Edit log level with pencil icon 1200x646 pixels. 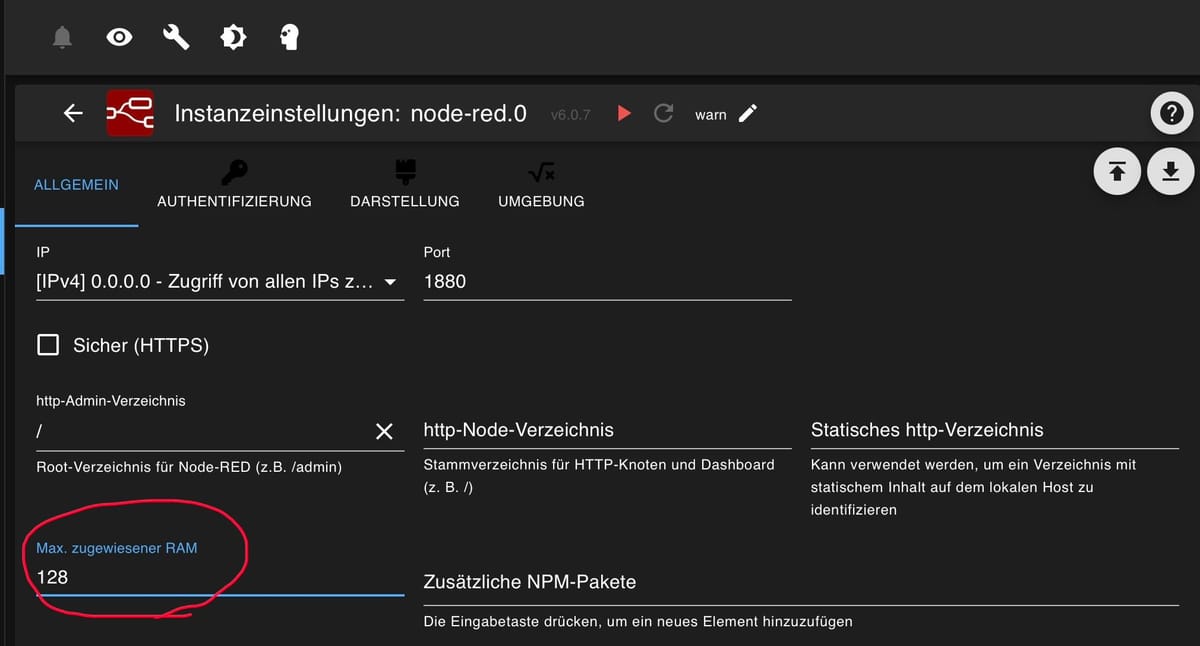pyautogui.click(x=747, y=113)
